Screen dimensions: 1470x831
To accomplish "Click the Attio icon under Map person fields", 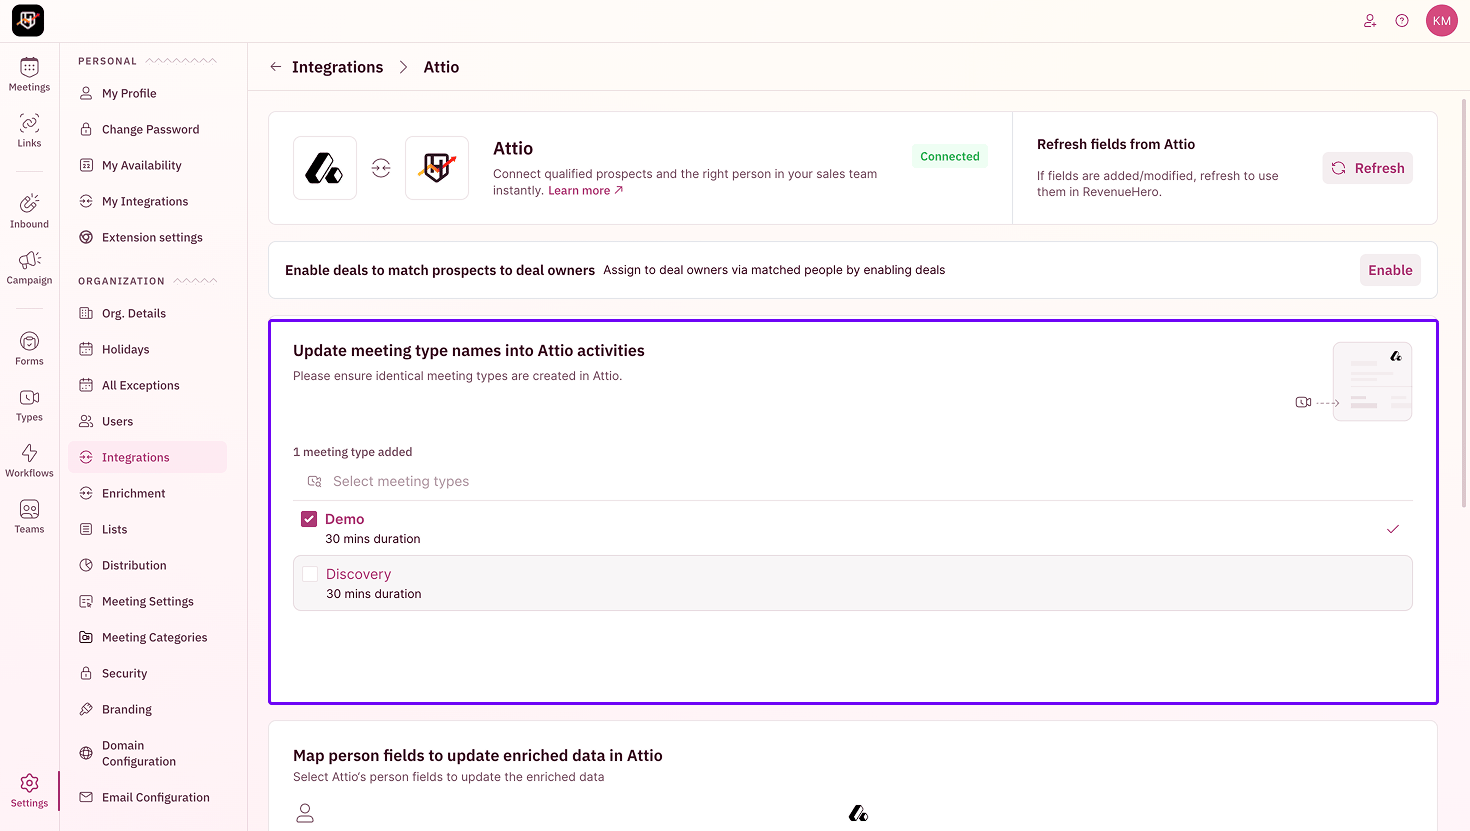I will click(858, 813).
